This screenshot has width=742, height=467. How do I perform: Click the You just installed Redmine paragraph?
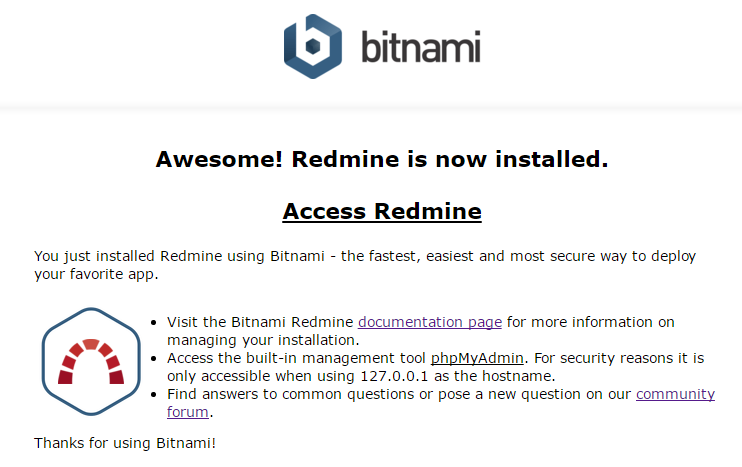pyautogui.click(x=365, y=265)
